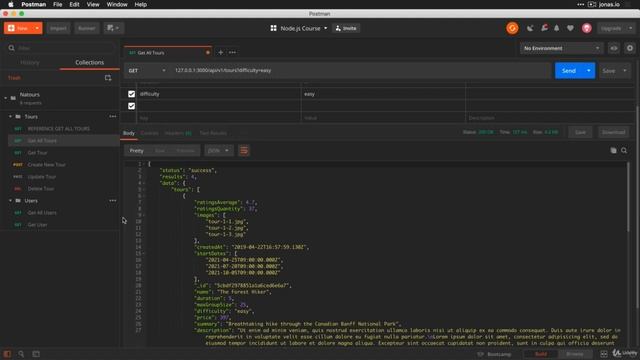640x360 pixels.
Task: Click the request Save button
Action: (x=609, y=71)
